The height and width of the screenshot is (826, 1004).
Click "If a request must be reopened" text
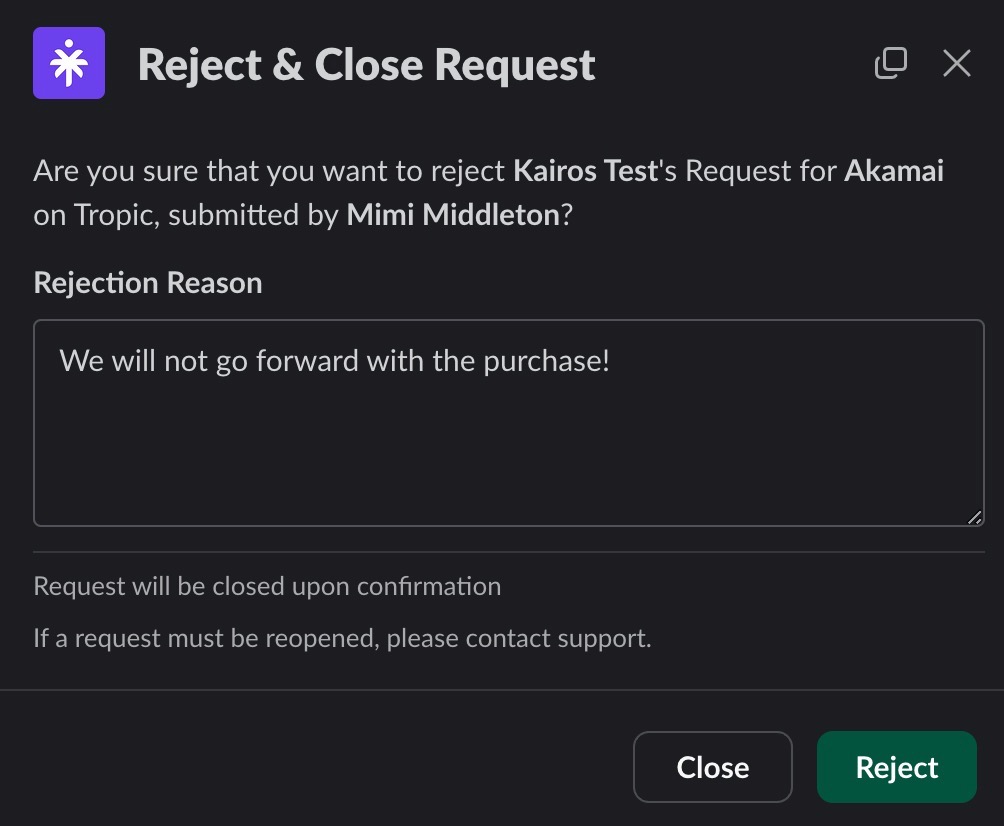[x=205, y=638]
